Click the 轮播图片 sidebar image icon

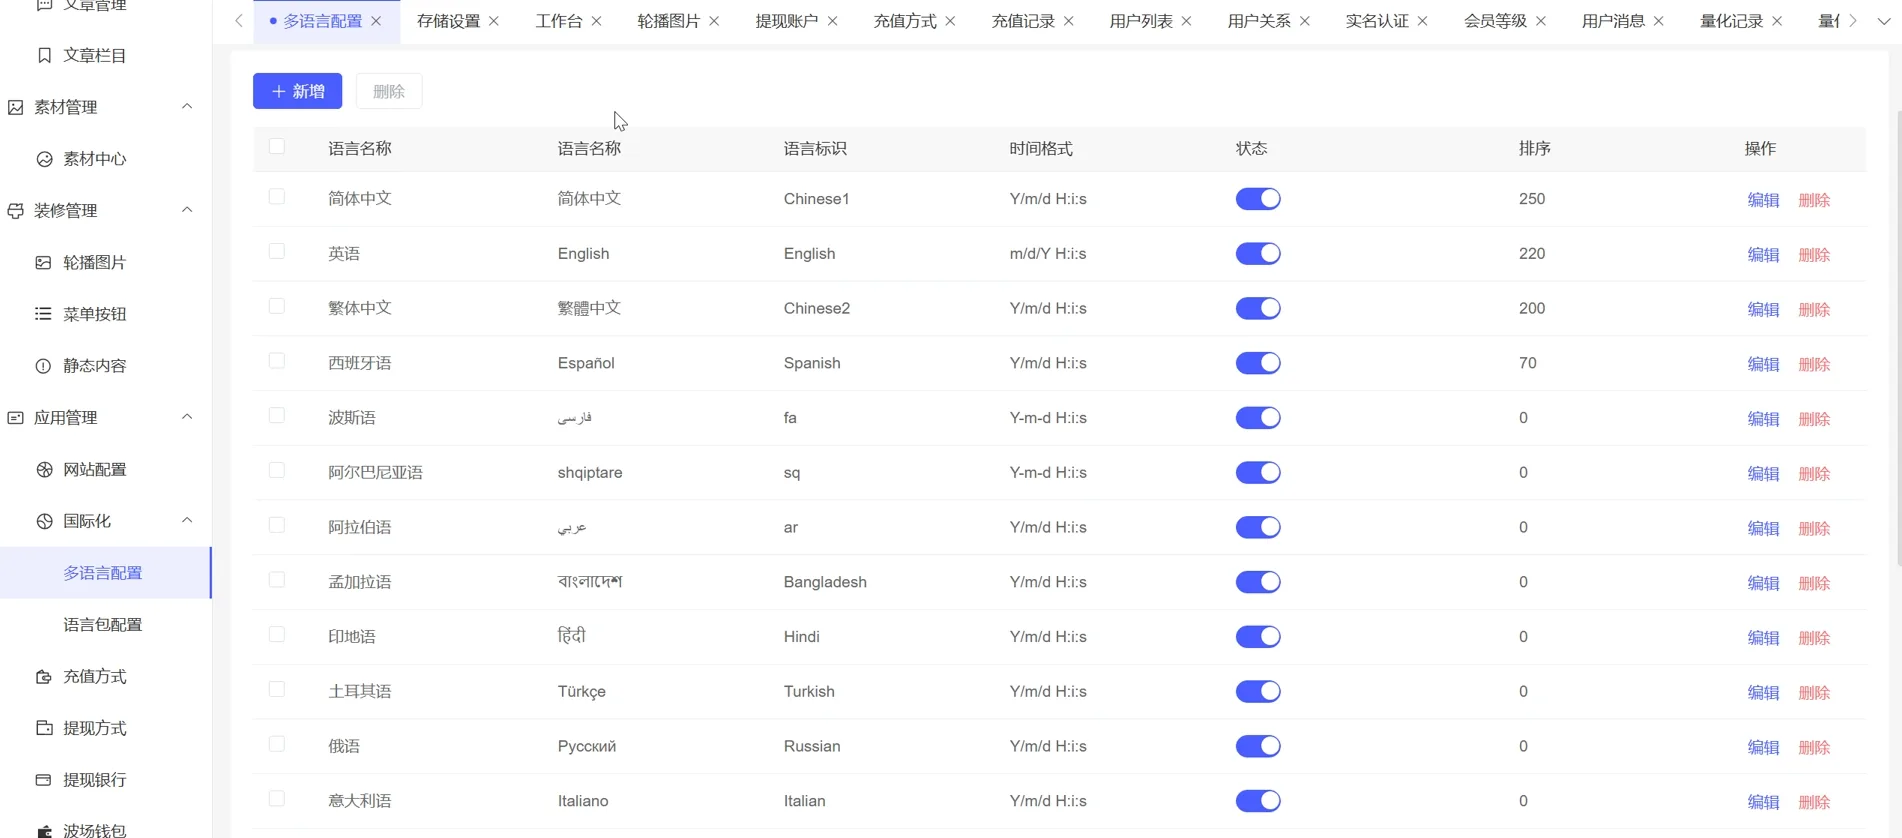43,263
